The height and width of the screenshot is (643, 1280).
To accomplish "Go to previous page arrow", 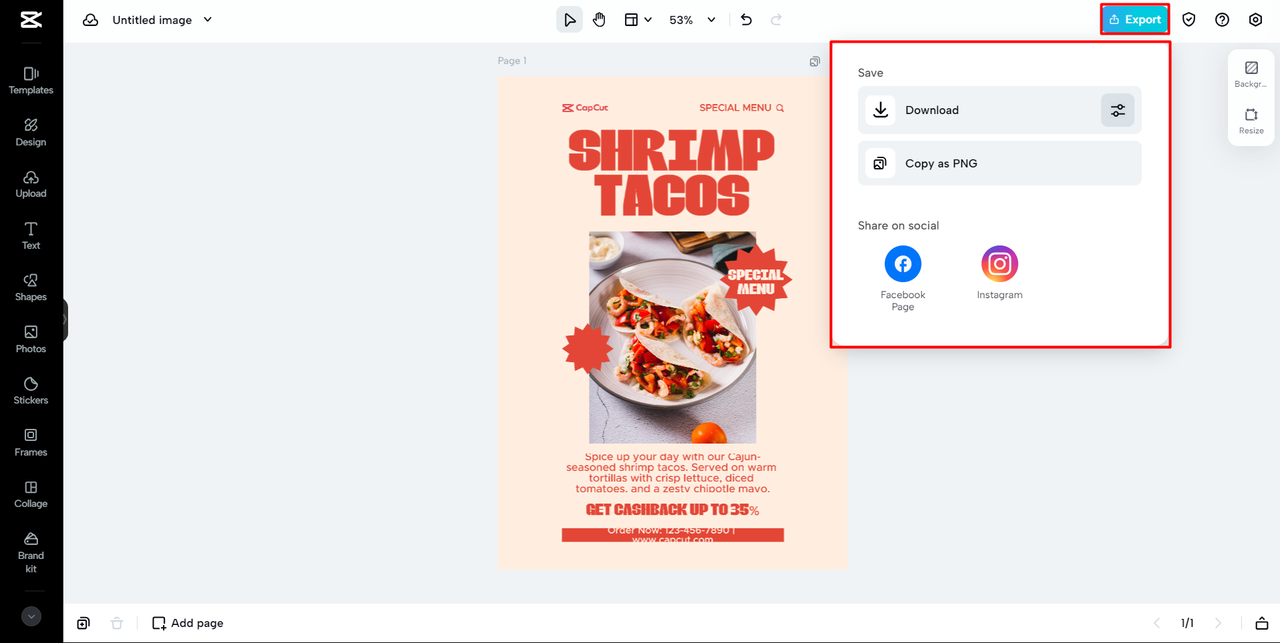I will tap(1157, 623).
